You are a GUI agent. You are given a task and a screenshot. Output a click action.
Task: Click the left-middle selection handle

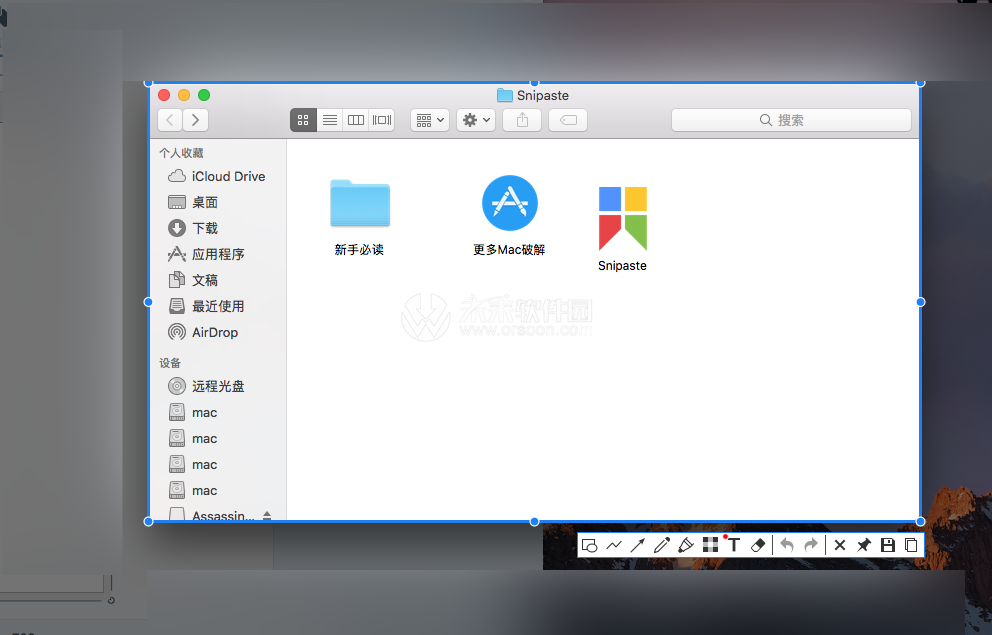[149, 302]
